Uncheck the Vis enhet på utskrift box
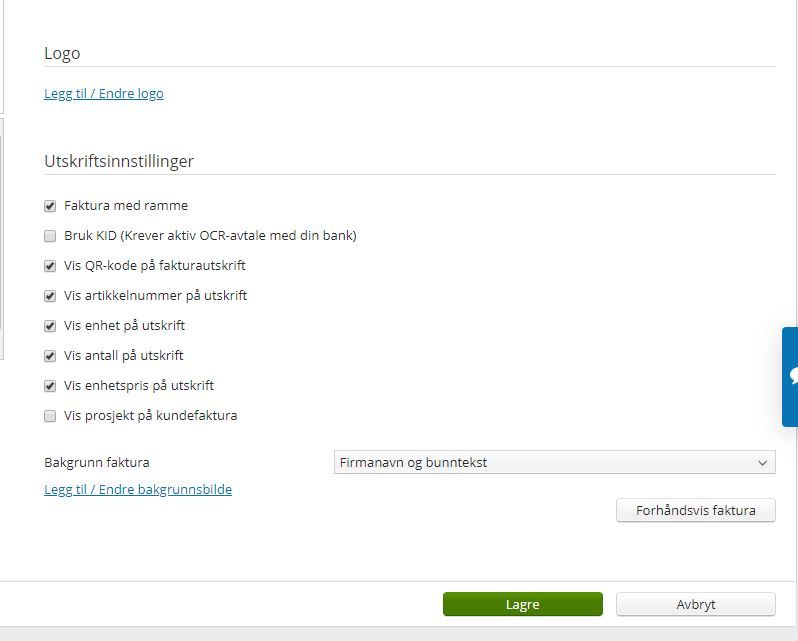 tap(50, 326)
